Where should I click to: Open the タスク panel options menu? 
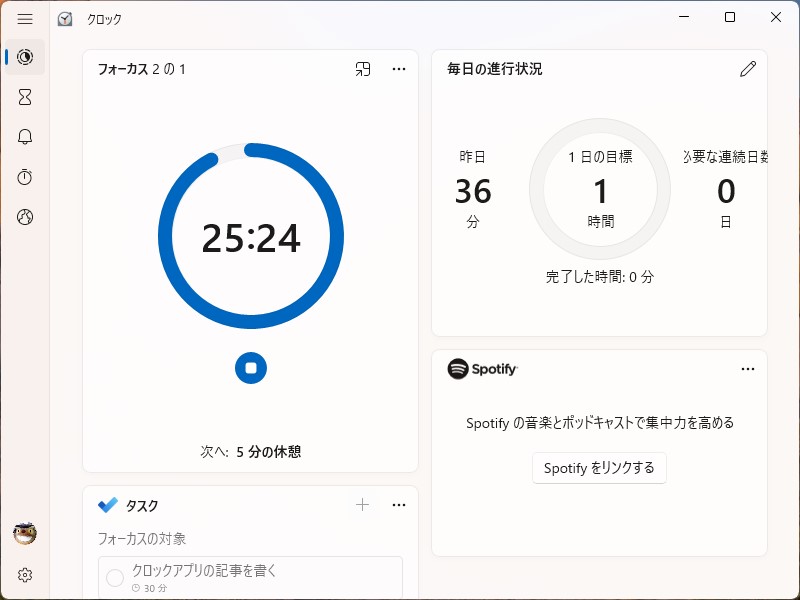pos(399,505)
